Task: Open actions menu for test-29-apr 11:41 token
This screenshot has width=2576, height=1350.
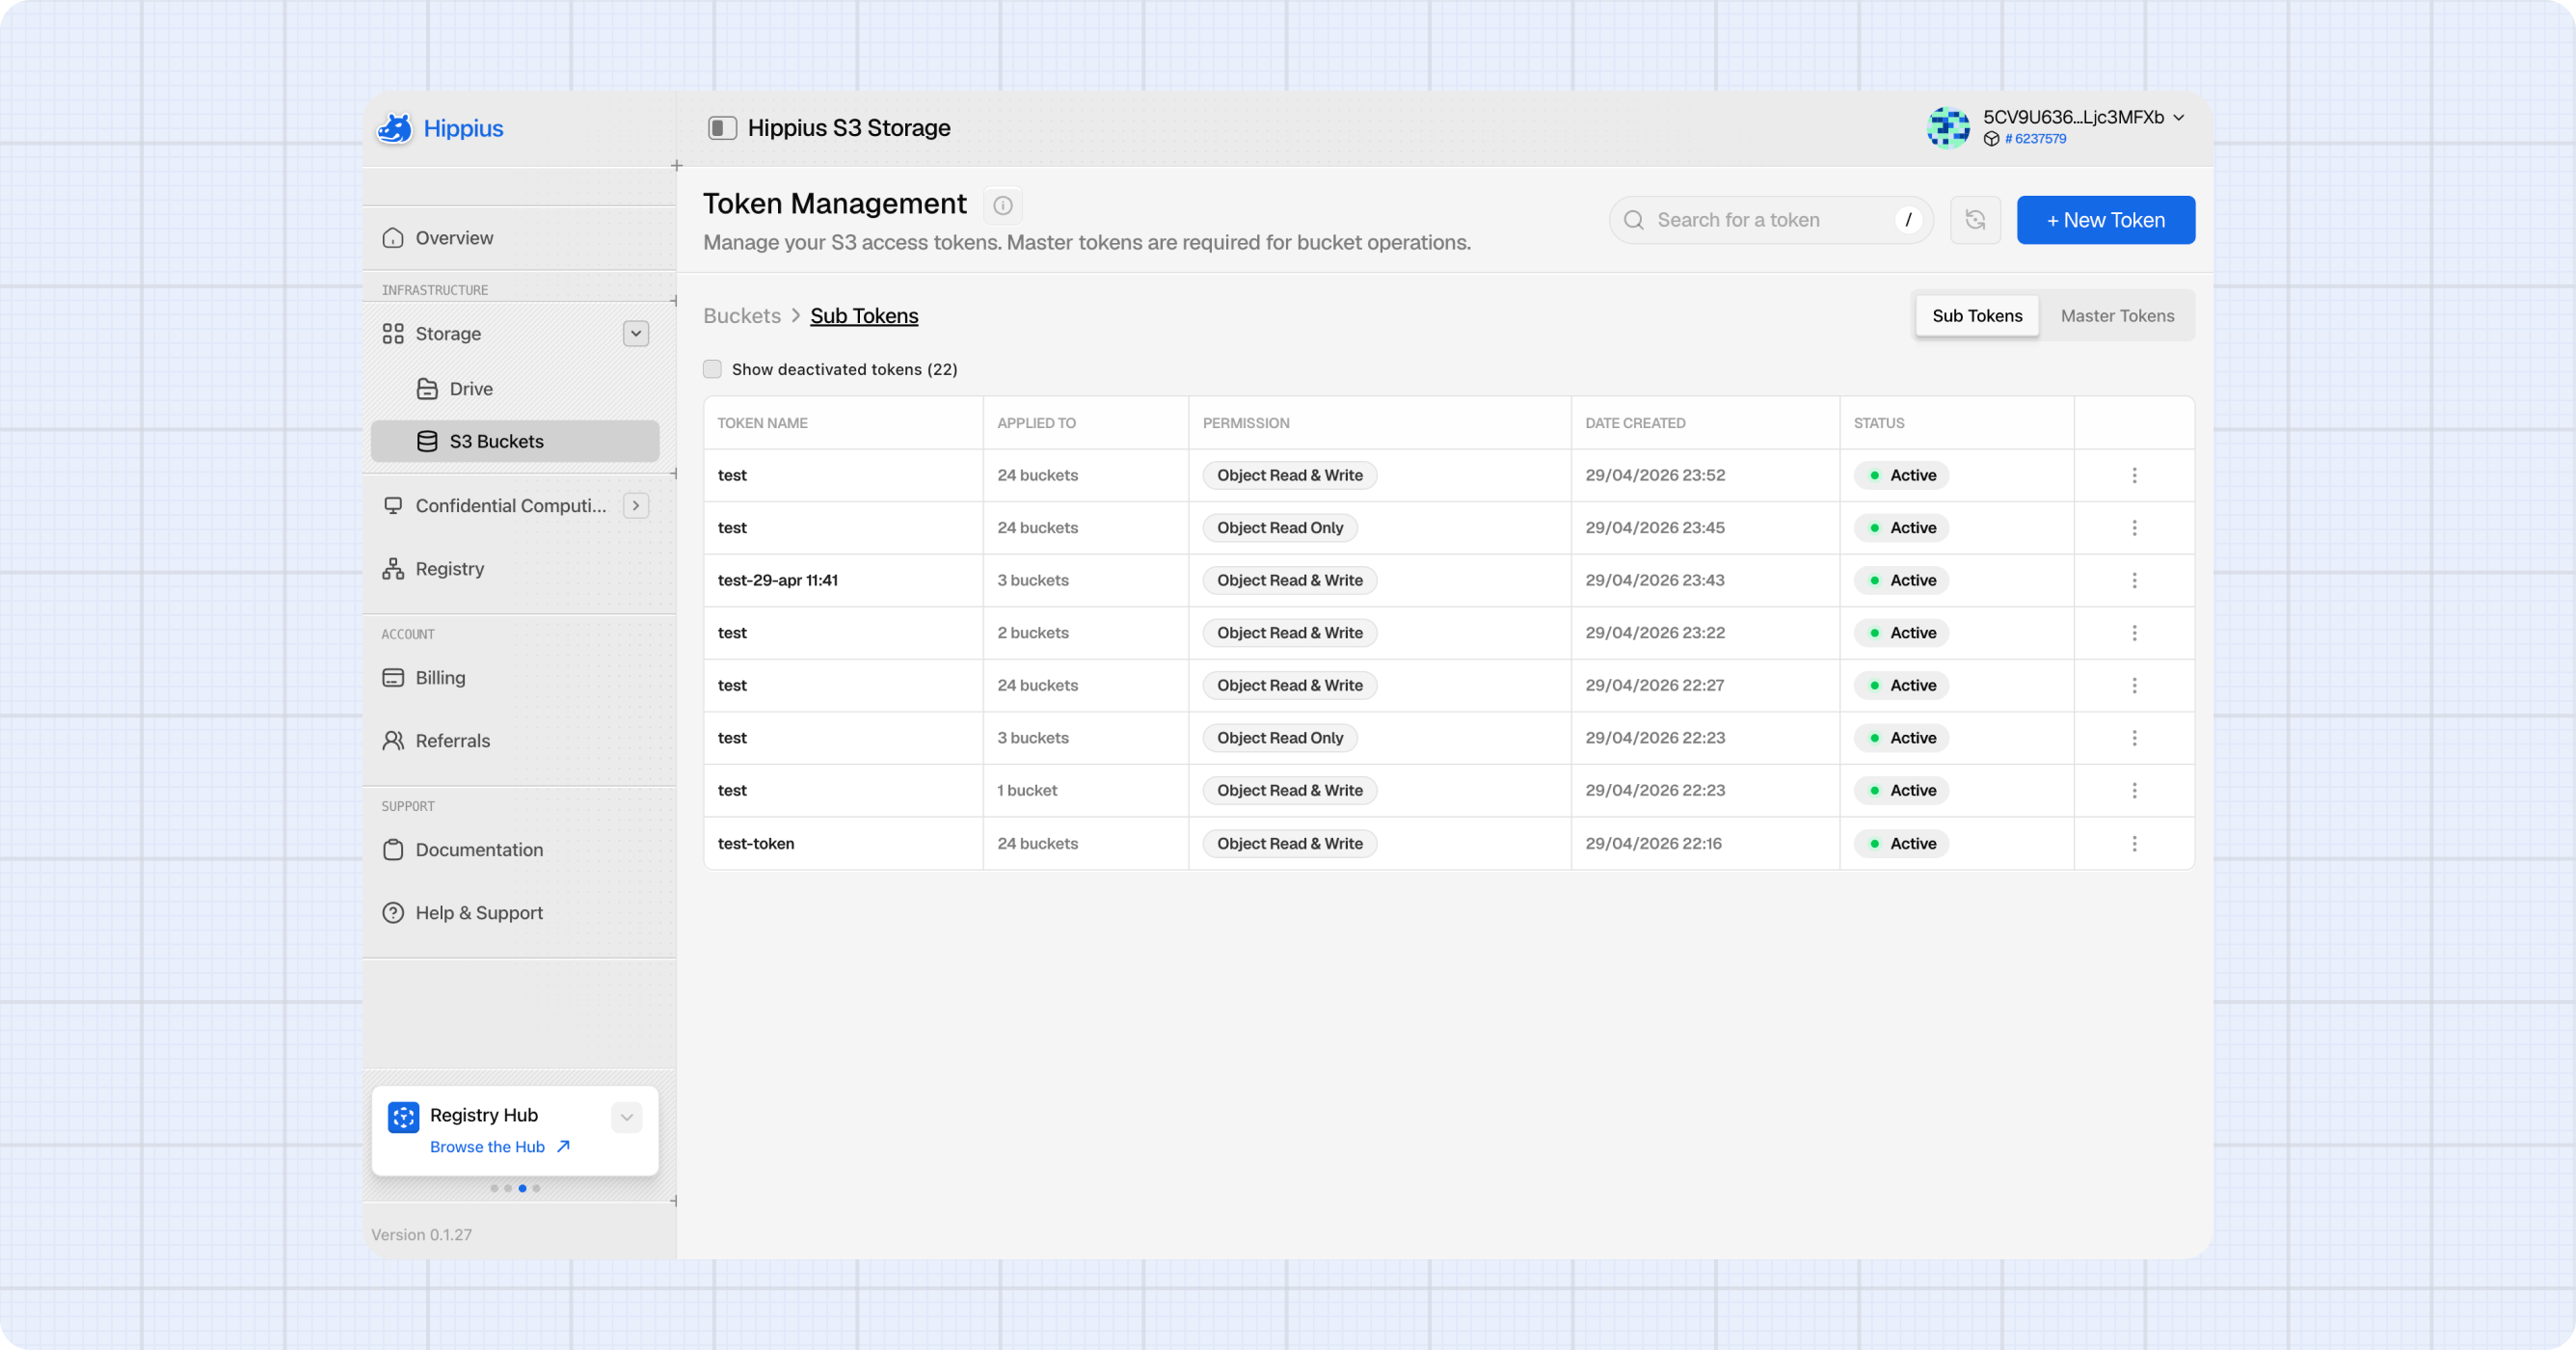Action: [x=2134, y=581]
